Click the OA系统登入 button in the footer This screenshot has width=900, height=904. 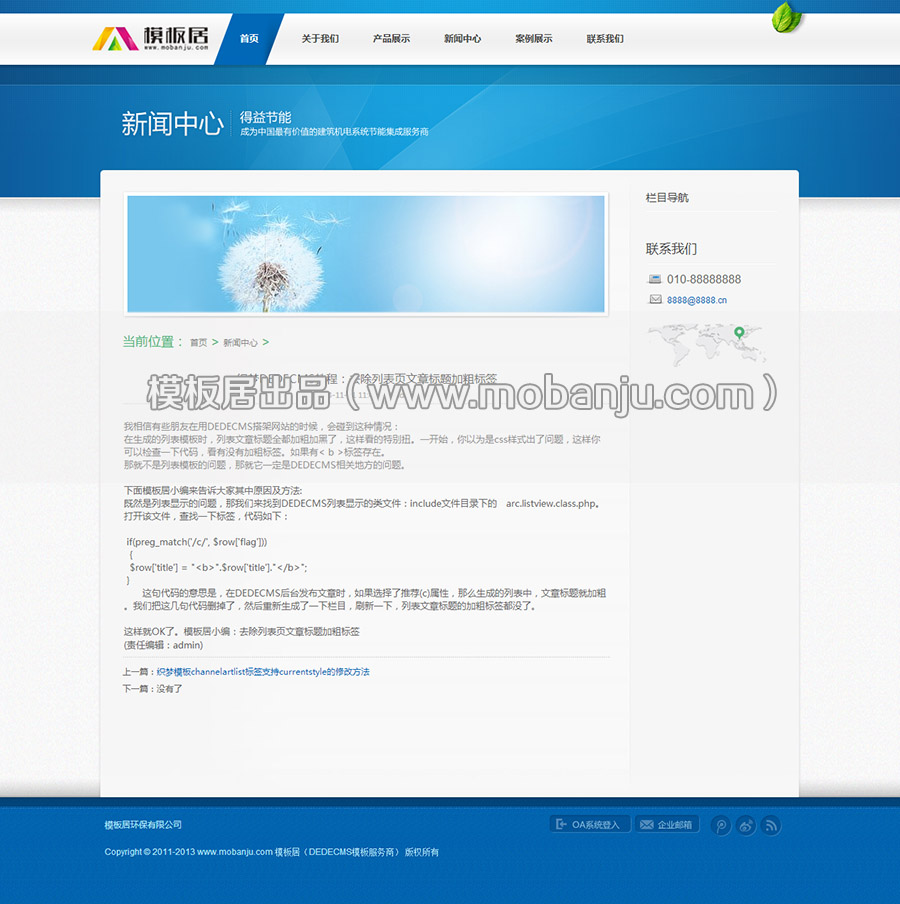pos(589,825)
